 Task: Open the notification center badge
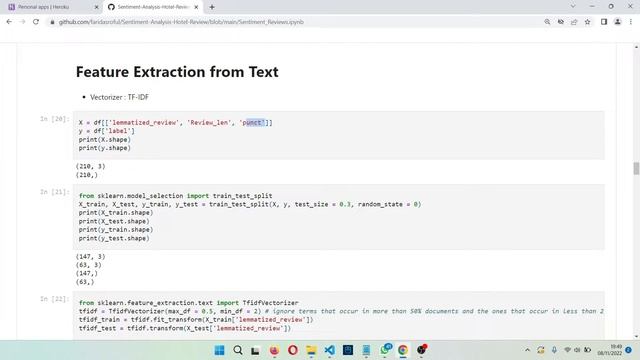coord(629,350)
